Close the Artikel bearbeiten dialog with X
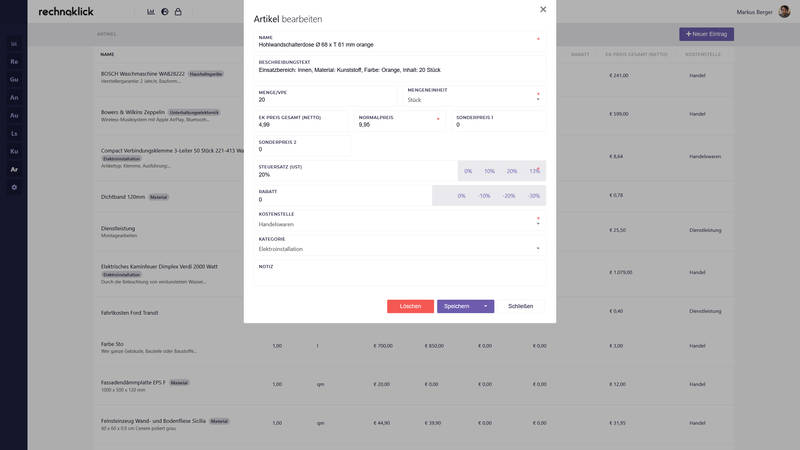Viewport: 800px width, 450px height. pyautogui.click(x=543, y=9)
